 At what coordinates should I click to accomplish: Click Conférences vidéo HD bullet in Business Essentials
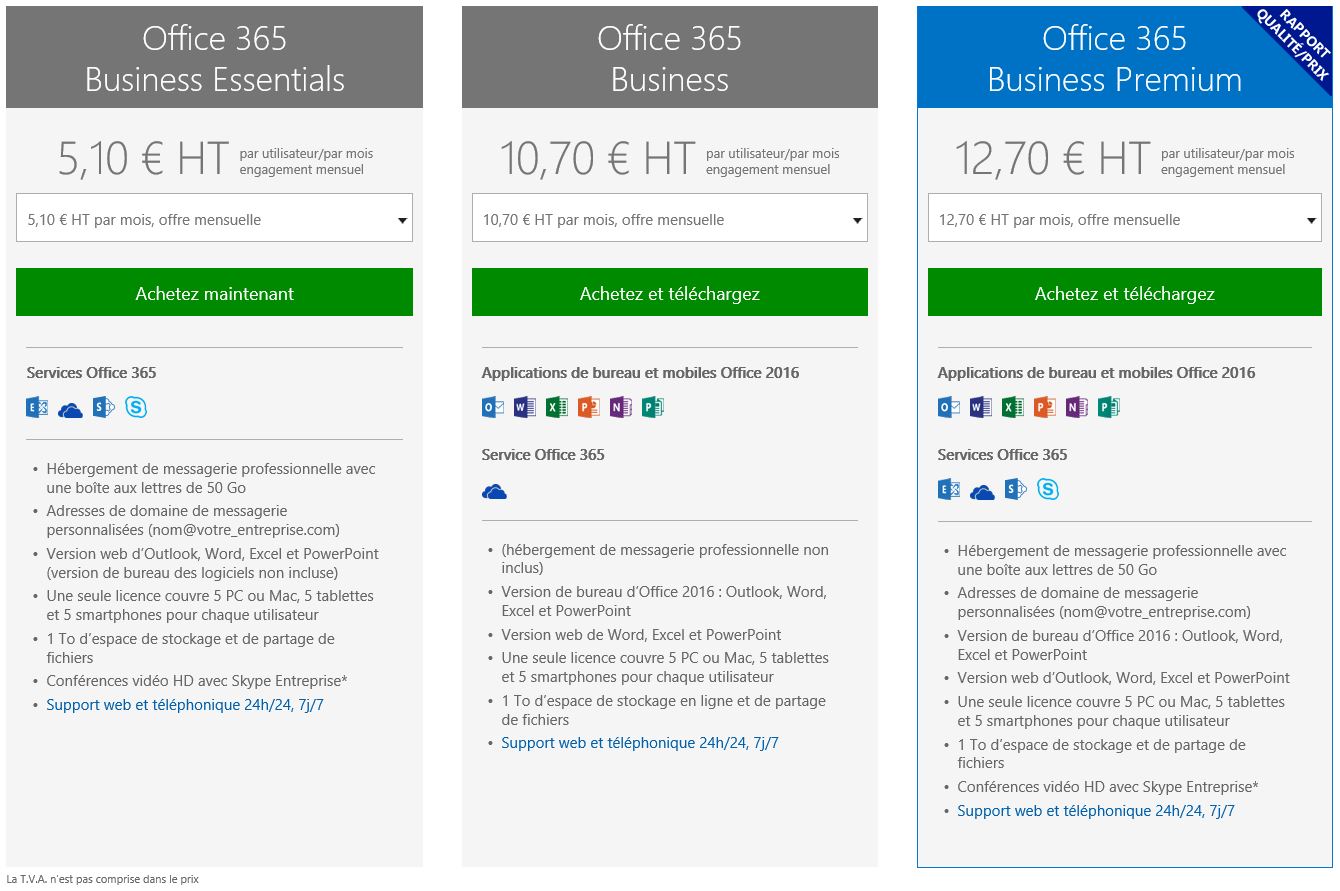[197, 681]
